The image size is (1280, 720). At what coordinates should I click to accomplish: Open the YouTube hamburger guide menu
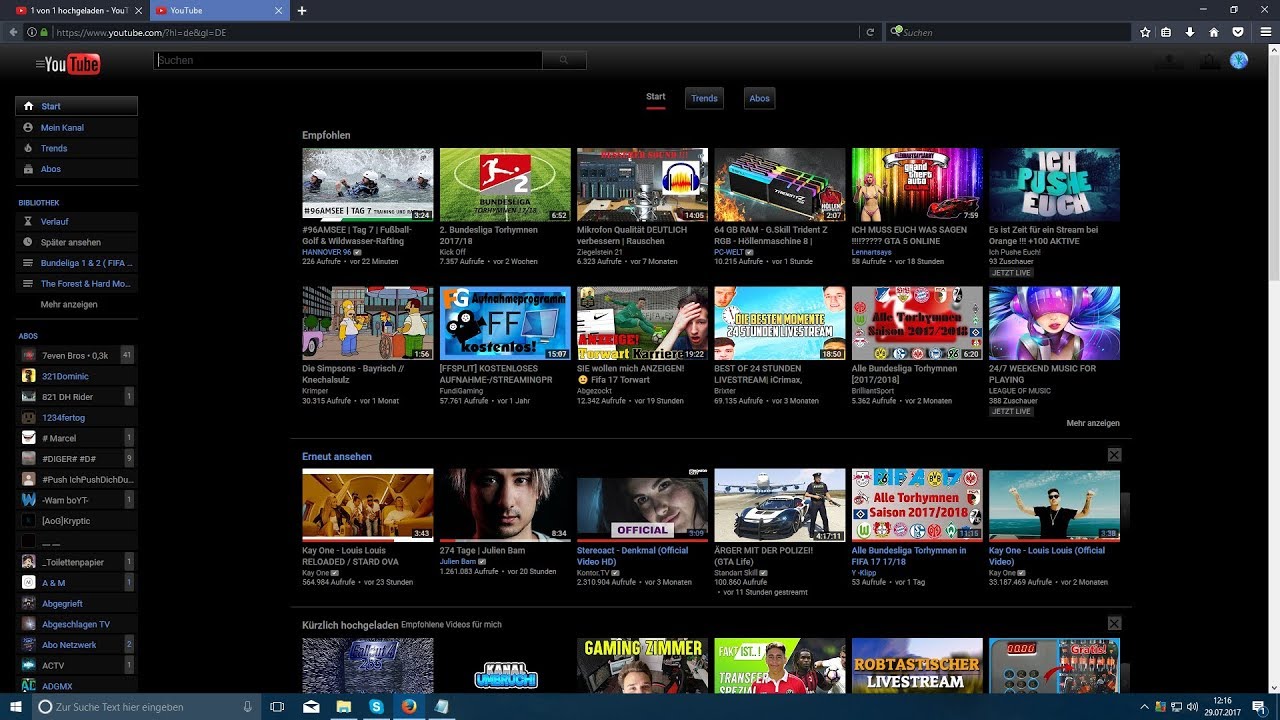tap(39, 65)
